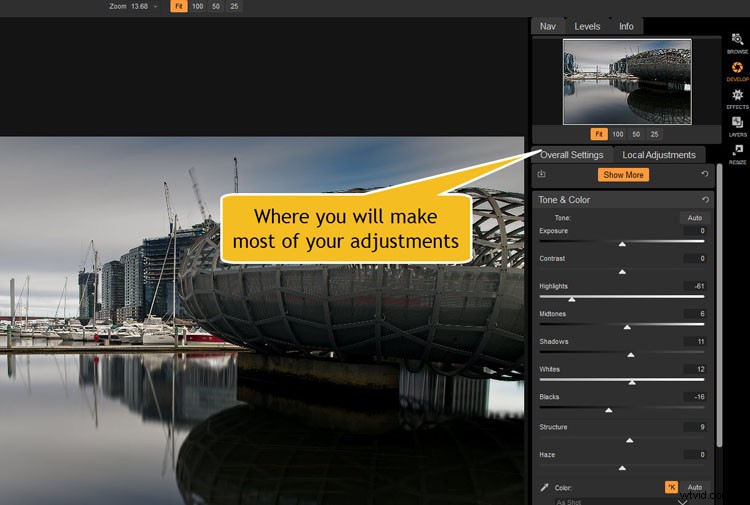This screenshot has width=750, height=505.
Task: Click the Tone & Color pane header
Action: pyautogui.click(x=623, y=200)
